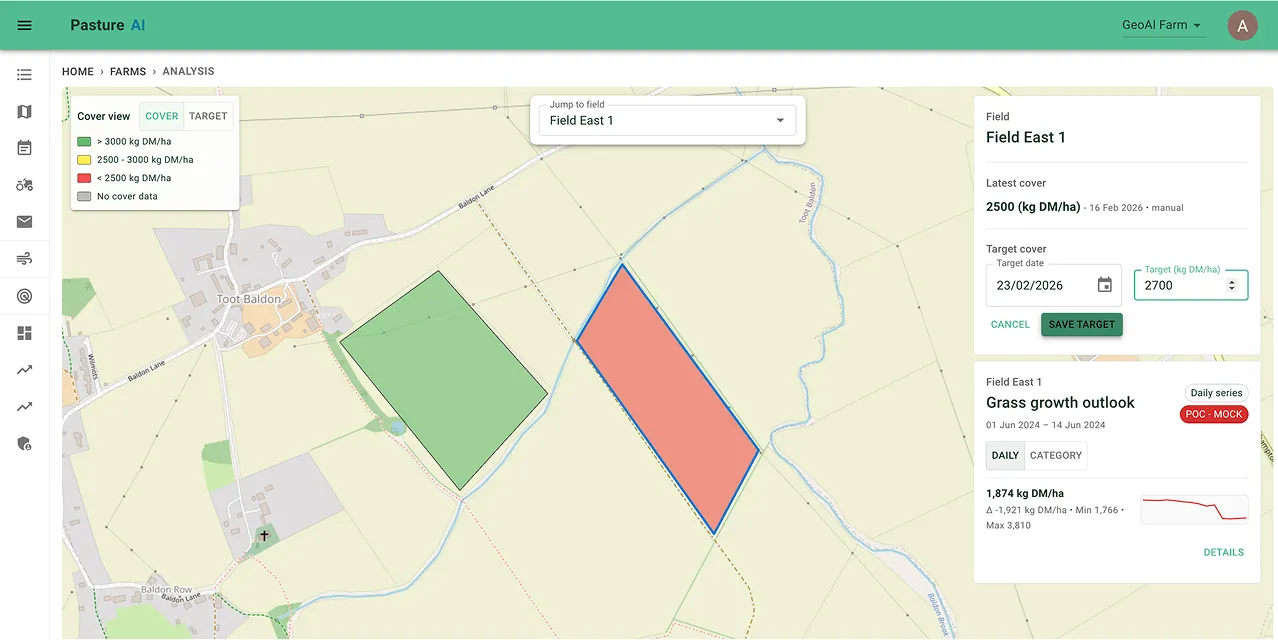Screen dimensions: 1278x640
Task: Open the map sidebar icon
Action: click(25, 112)
